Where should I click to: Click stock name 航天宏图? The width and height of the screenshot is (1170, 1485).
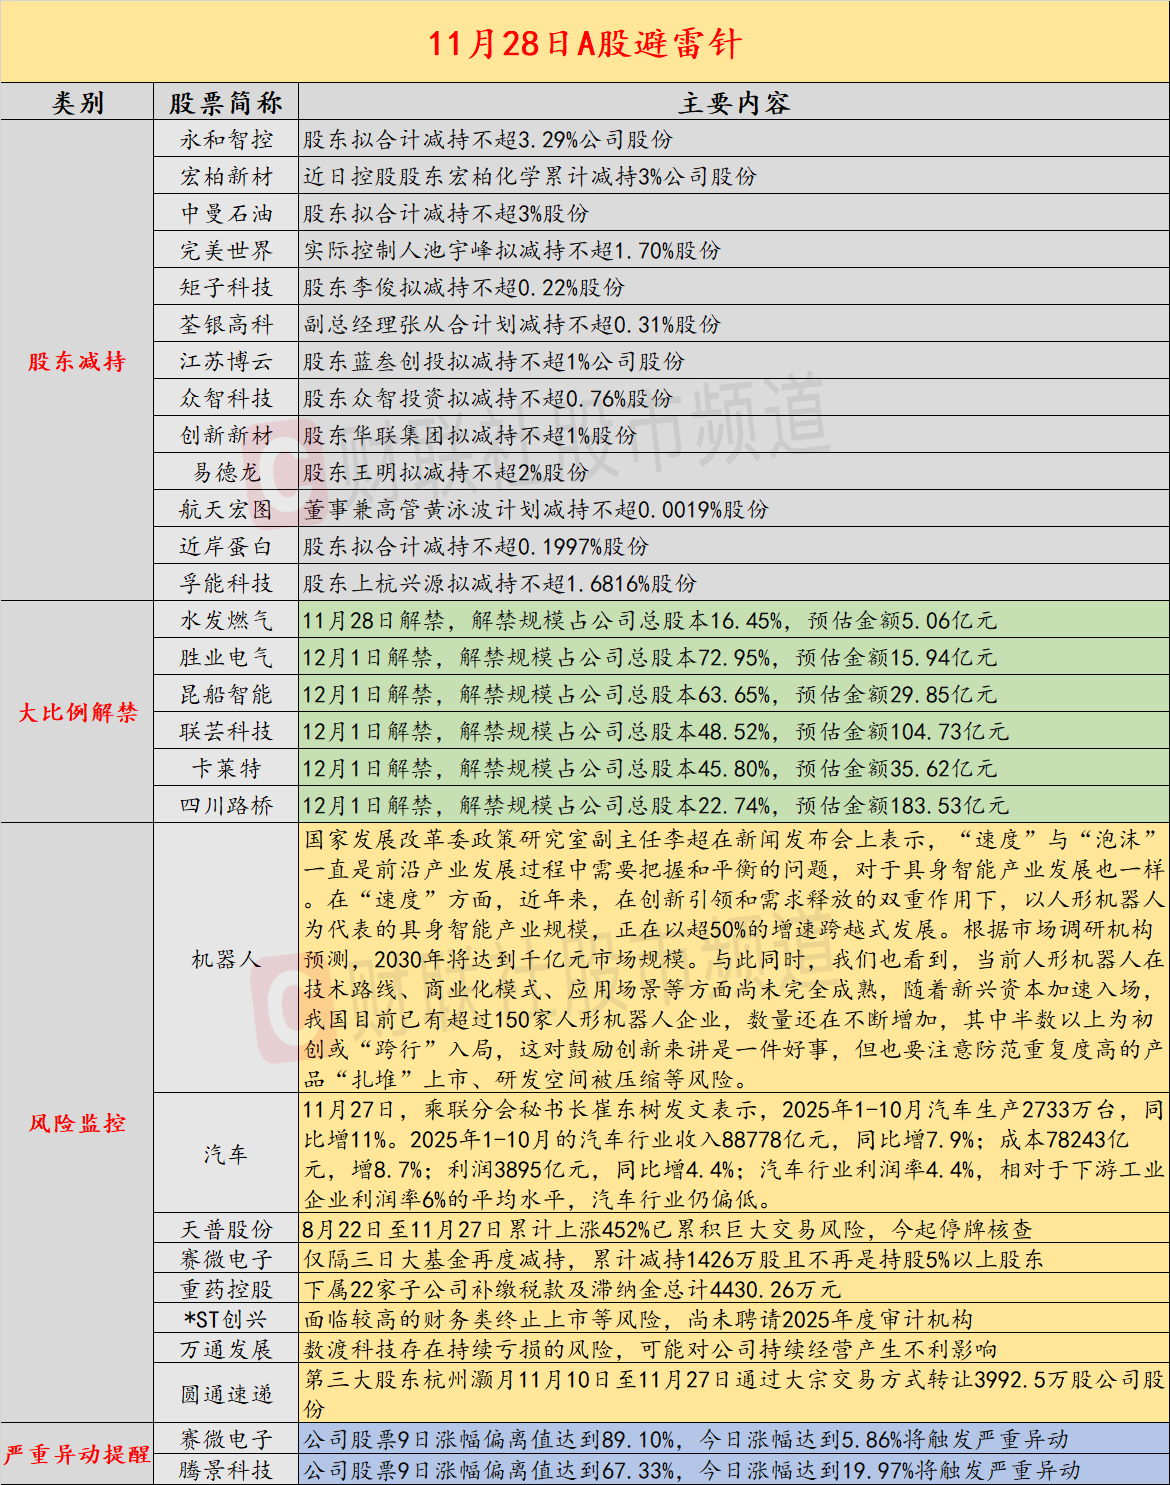click(226, 510)
